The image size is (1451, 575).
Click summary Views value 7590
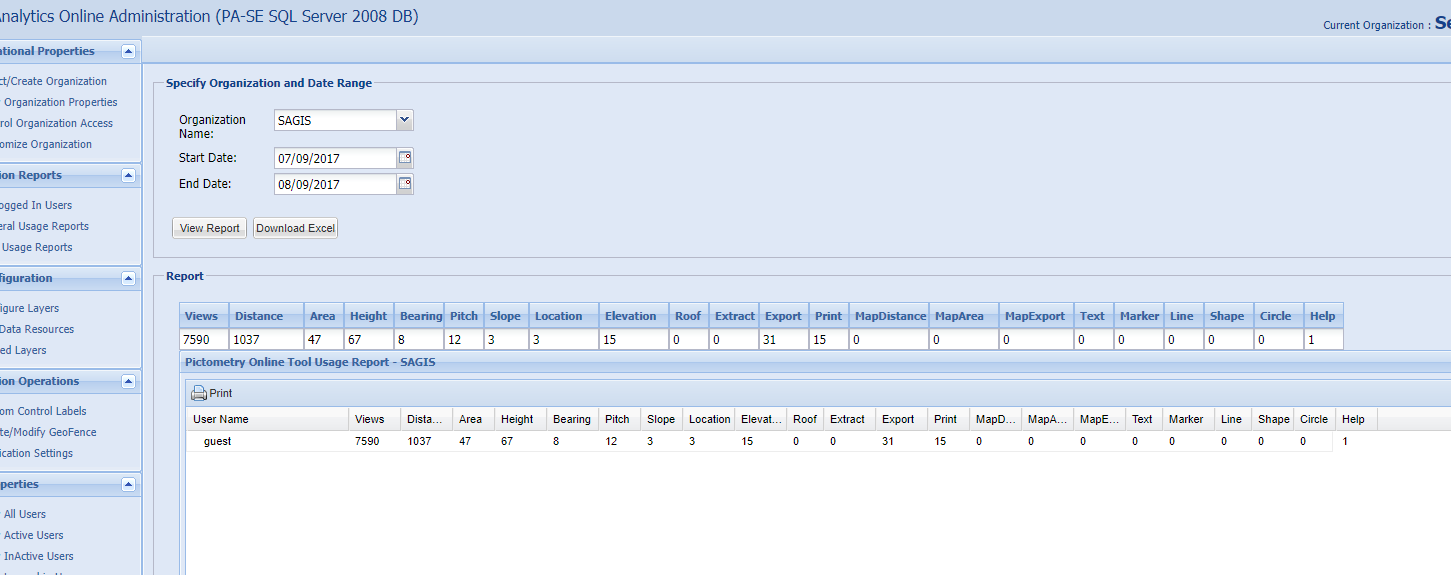click(204, 340)
